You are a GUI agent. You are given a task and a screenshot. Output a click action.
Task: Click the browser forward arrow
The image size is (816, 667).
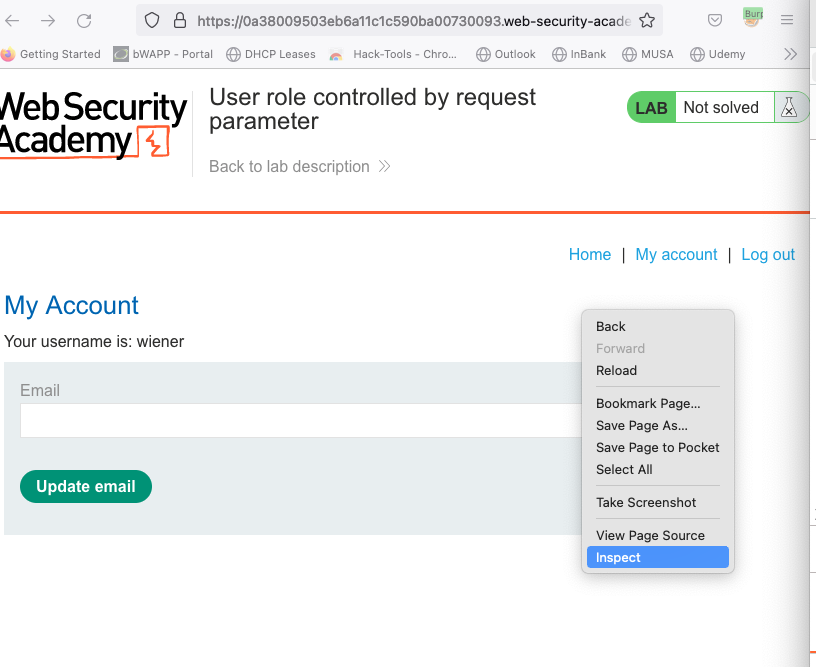tap(48, 21)
